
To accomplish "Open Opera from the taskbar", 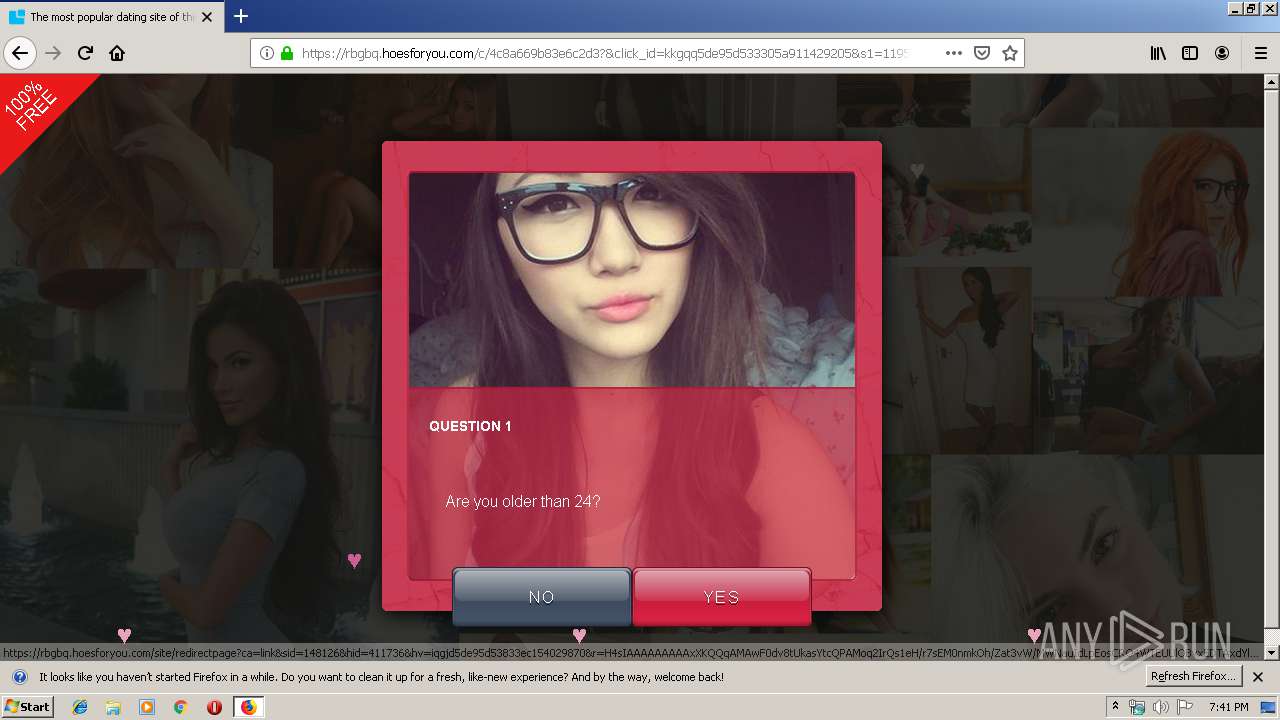I will pos(214,707).
